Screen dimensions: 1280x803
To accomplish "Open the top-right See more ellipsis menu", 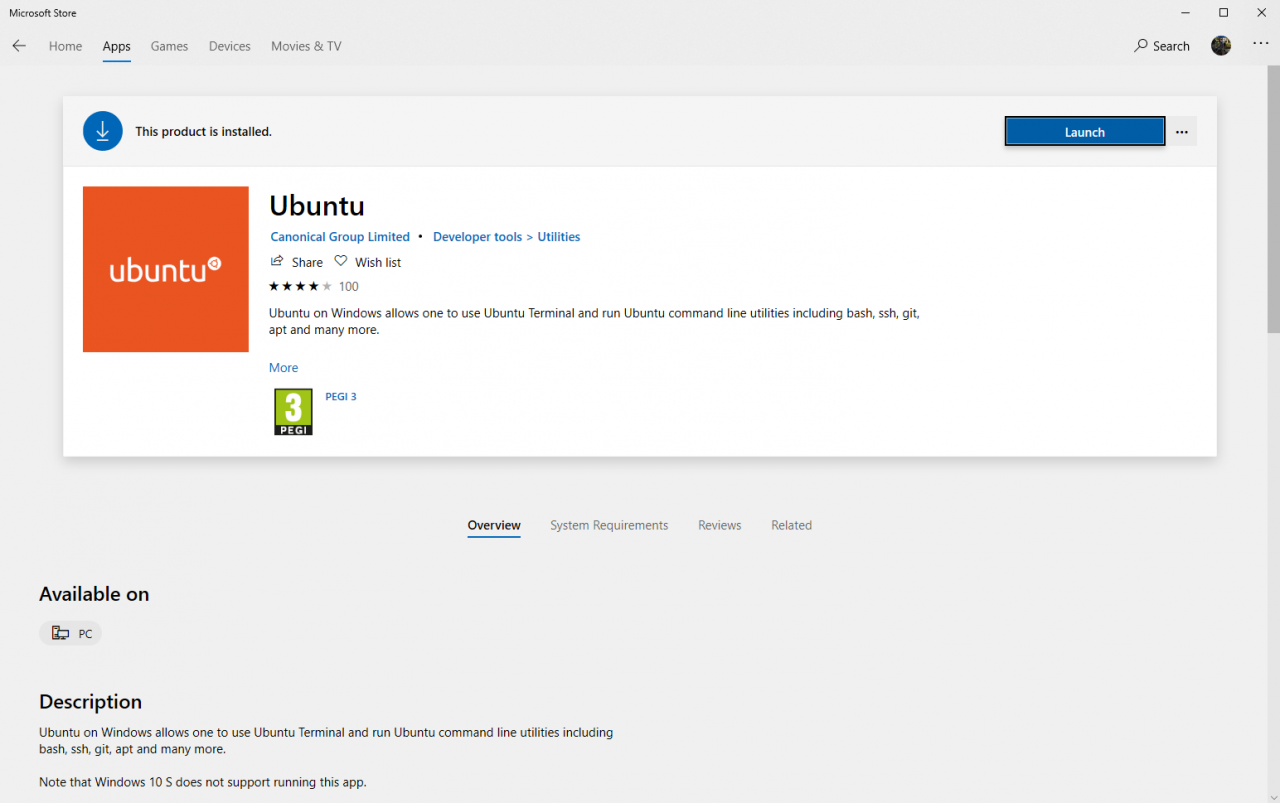I will (1260, 45).
